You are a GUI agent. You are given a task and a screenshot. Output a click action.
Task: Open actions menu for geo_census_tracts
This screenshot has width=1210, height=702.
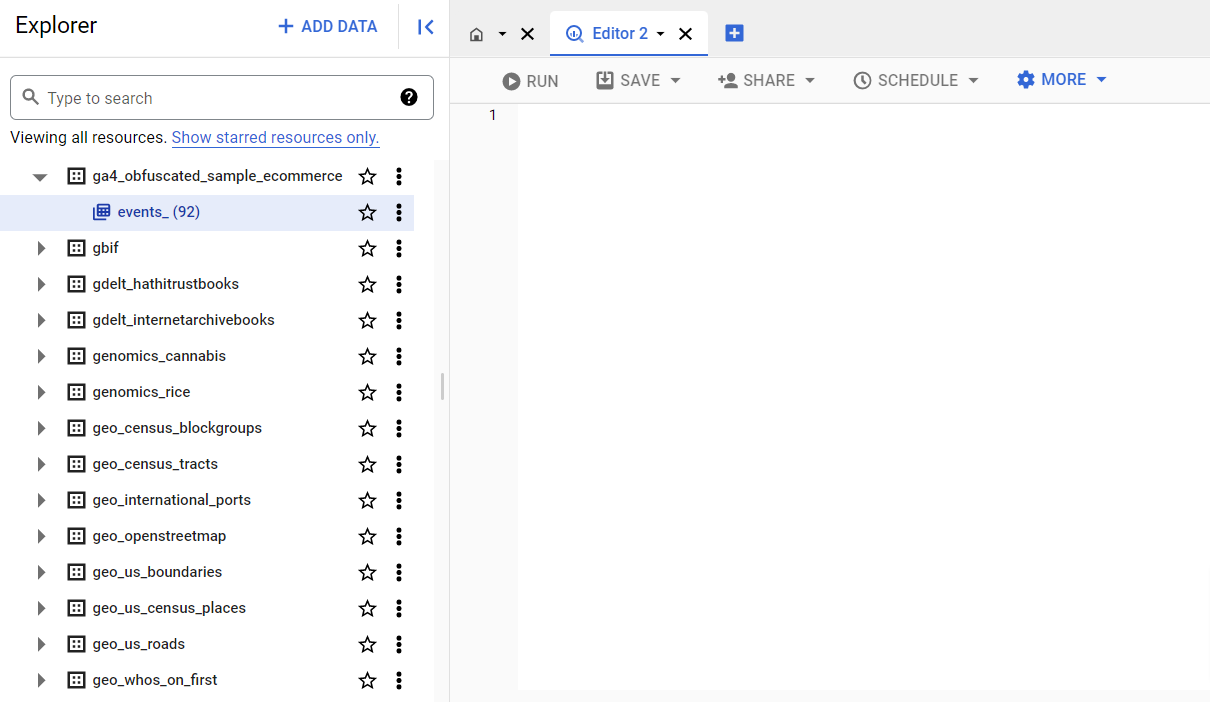398,464
